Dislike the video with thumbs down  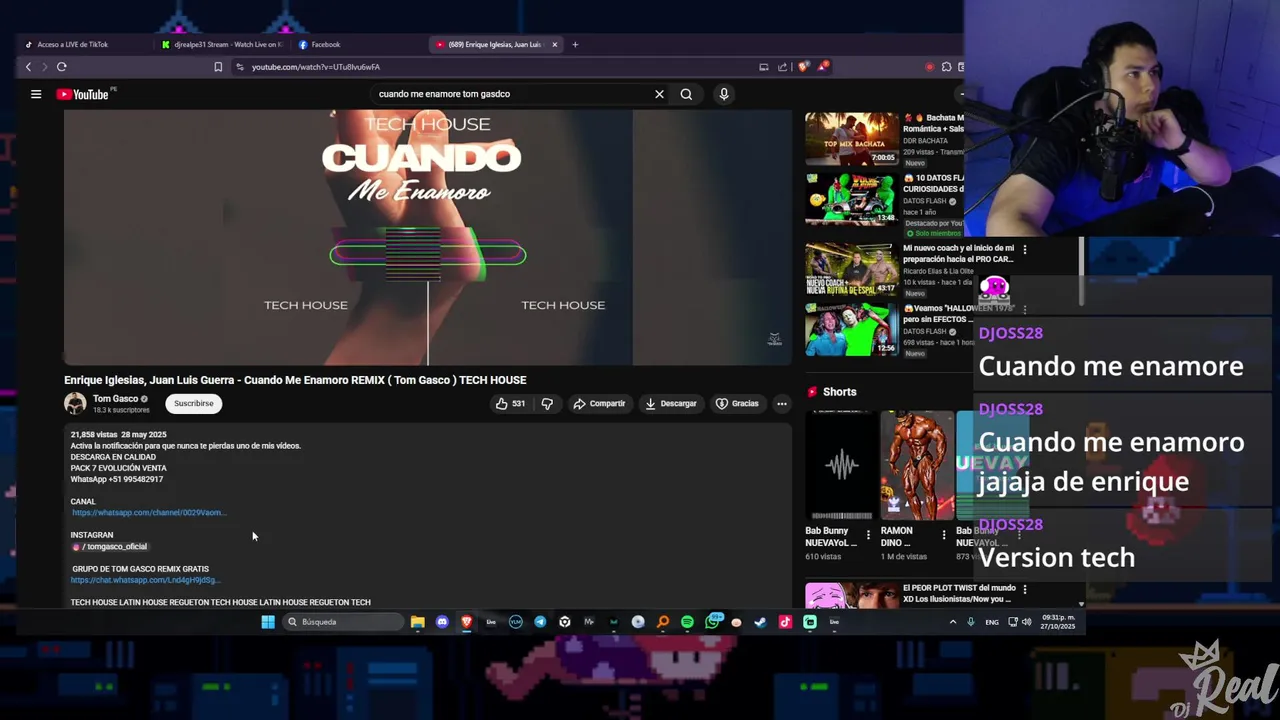(x=547, y=403)
